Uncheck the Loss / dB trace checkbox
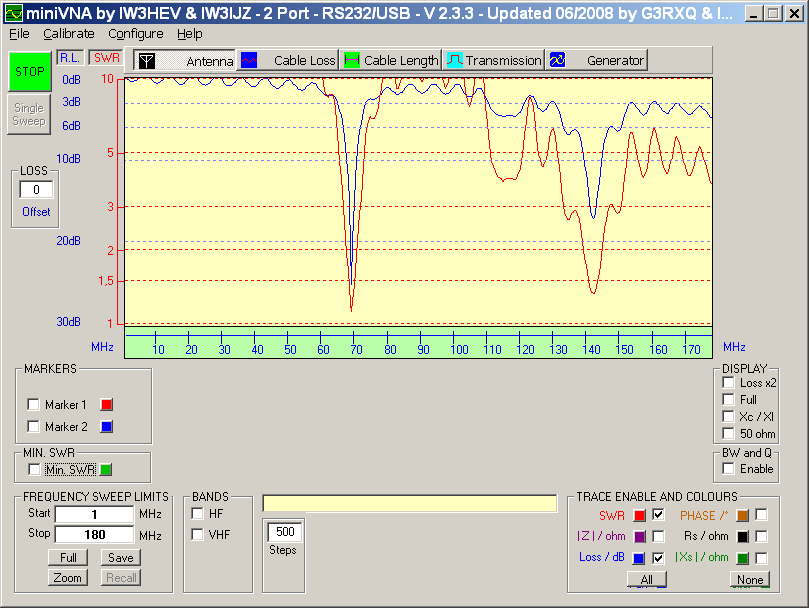This screenshot has height=608, width=809. click(658, 558)
